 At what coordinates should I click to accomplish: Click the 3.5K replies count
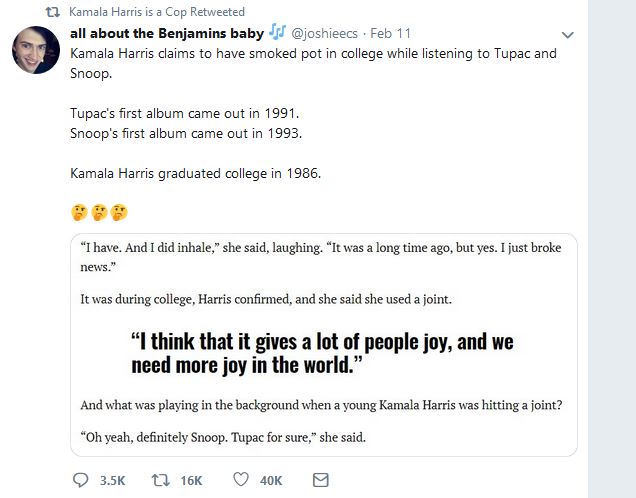tap(113, 481)
